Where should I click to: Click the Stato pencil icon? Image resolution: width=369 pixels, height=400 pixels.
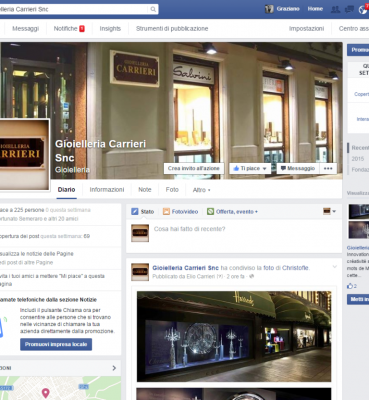[135, 211]
